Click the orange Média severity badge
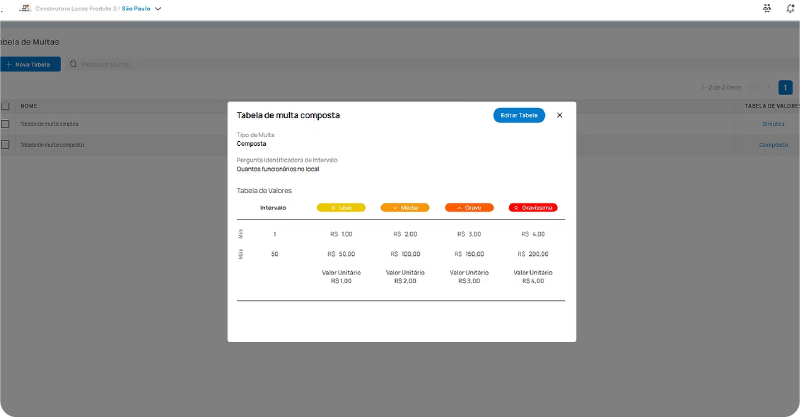Viewport: 800px width, 417px height. point(405,208)
